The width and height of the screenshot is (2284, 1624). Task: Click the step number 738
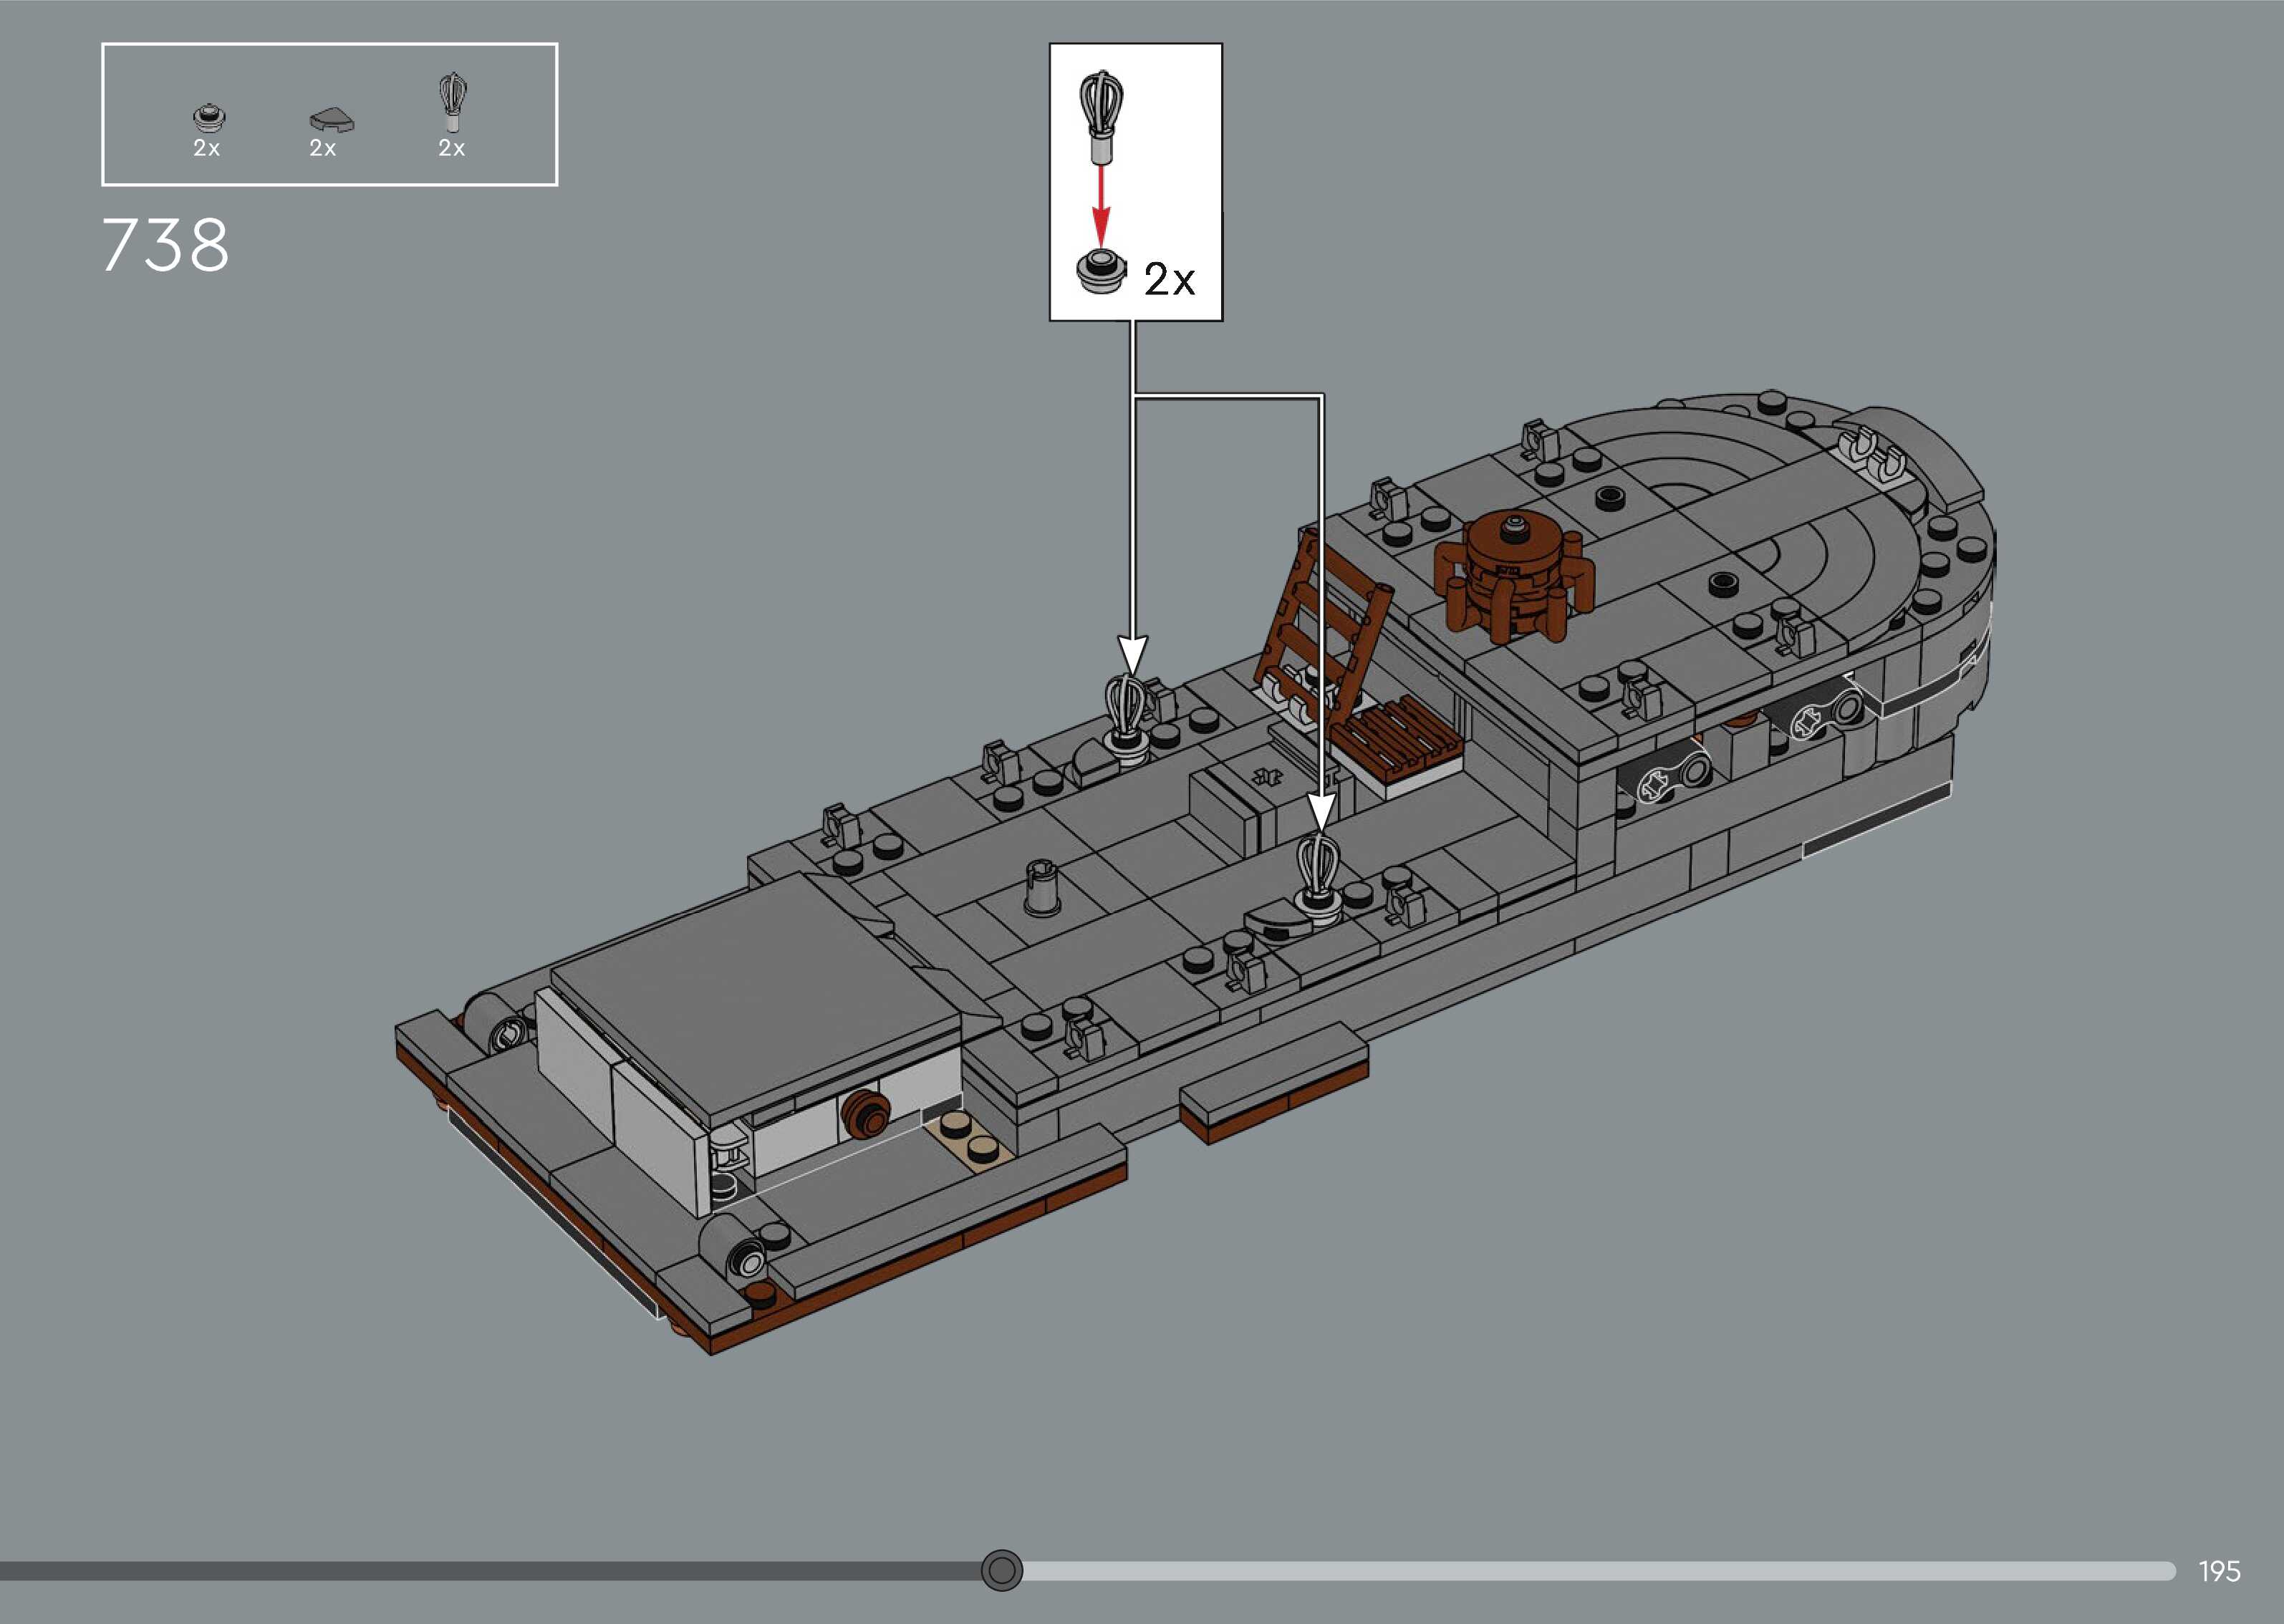point(165,246)
